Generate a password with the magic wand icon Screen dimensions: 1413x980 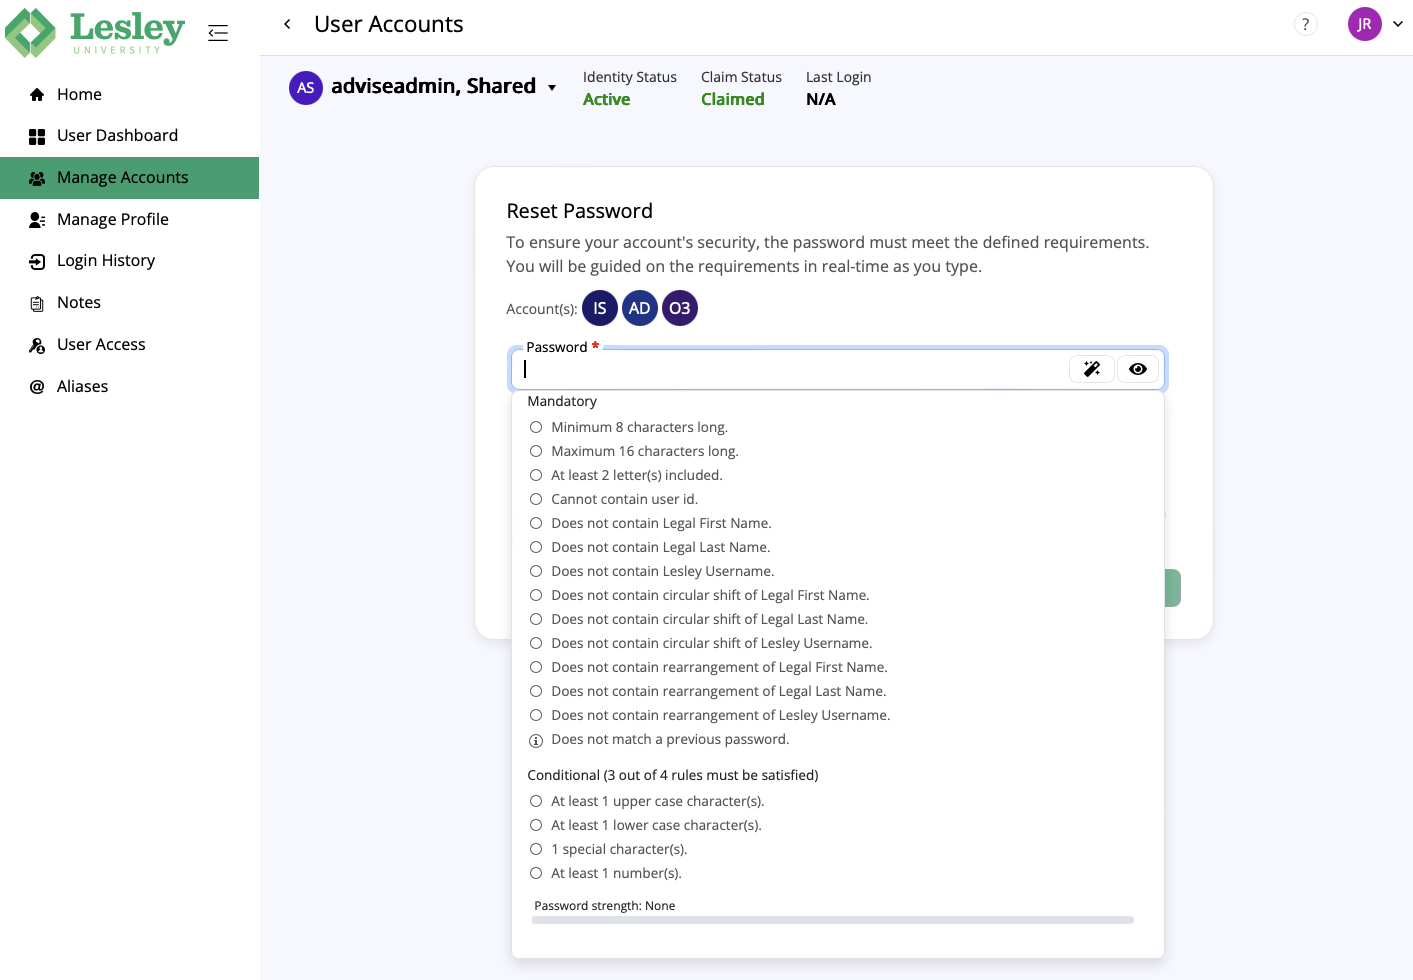point(1091,369)
